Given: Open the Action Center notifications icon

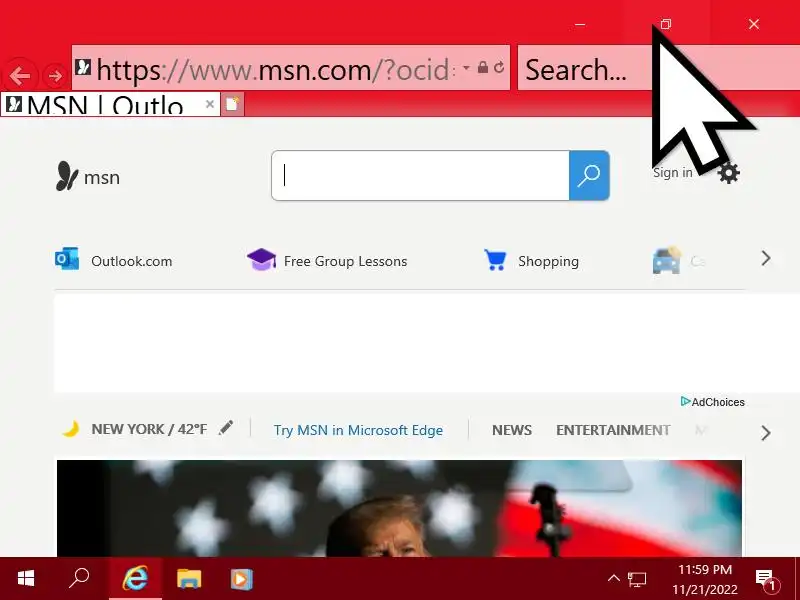Looking at the screenshot, I should point(766,579).
